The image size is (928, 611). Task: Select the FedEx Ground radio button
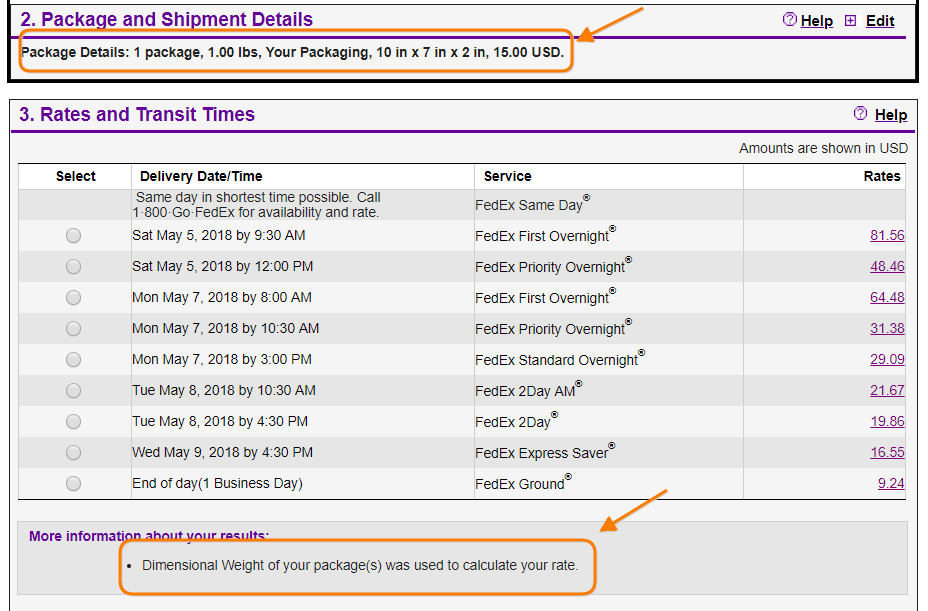click(x=72, y=482)
